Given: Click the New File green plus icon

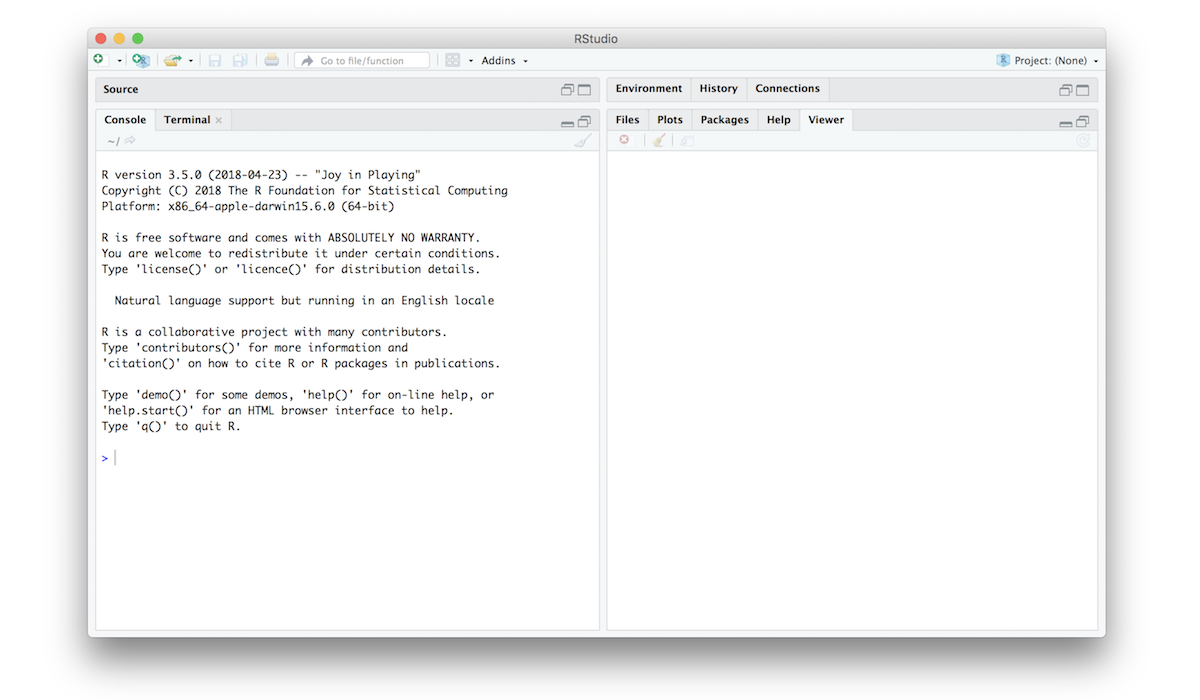Looking at the screenshot, I should (x=98, y=60).
